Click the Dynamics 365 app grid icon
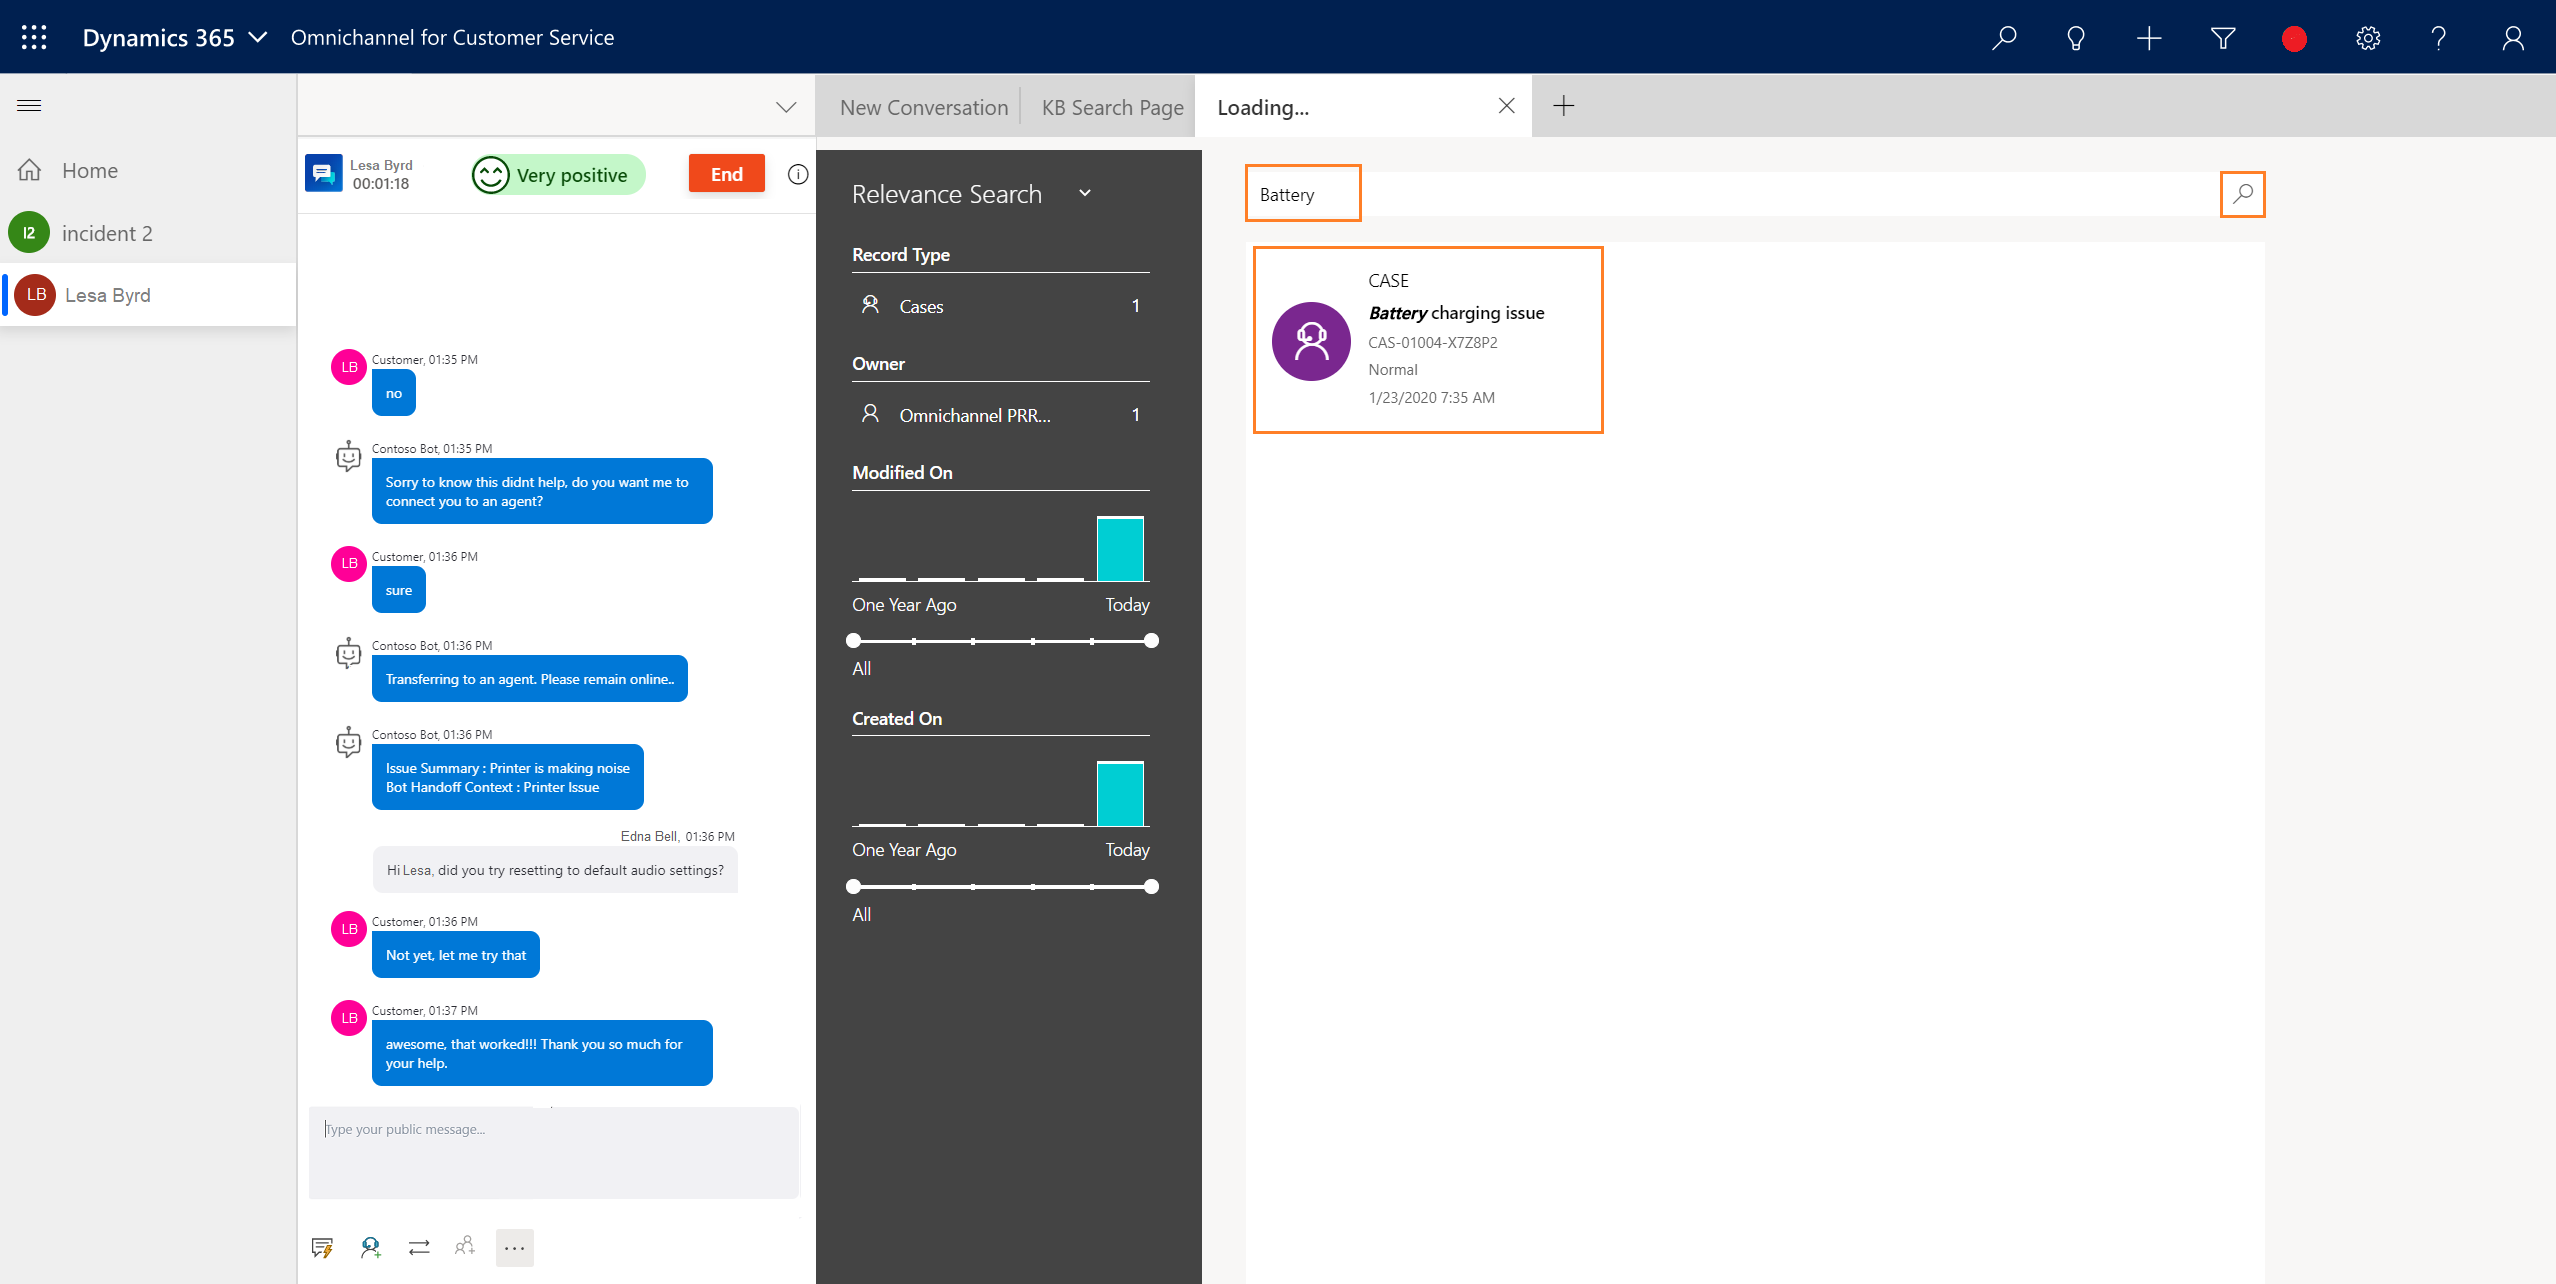 (x=33, y=36)
